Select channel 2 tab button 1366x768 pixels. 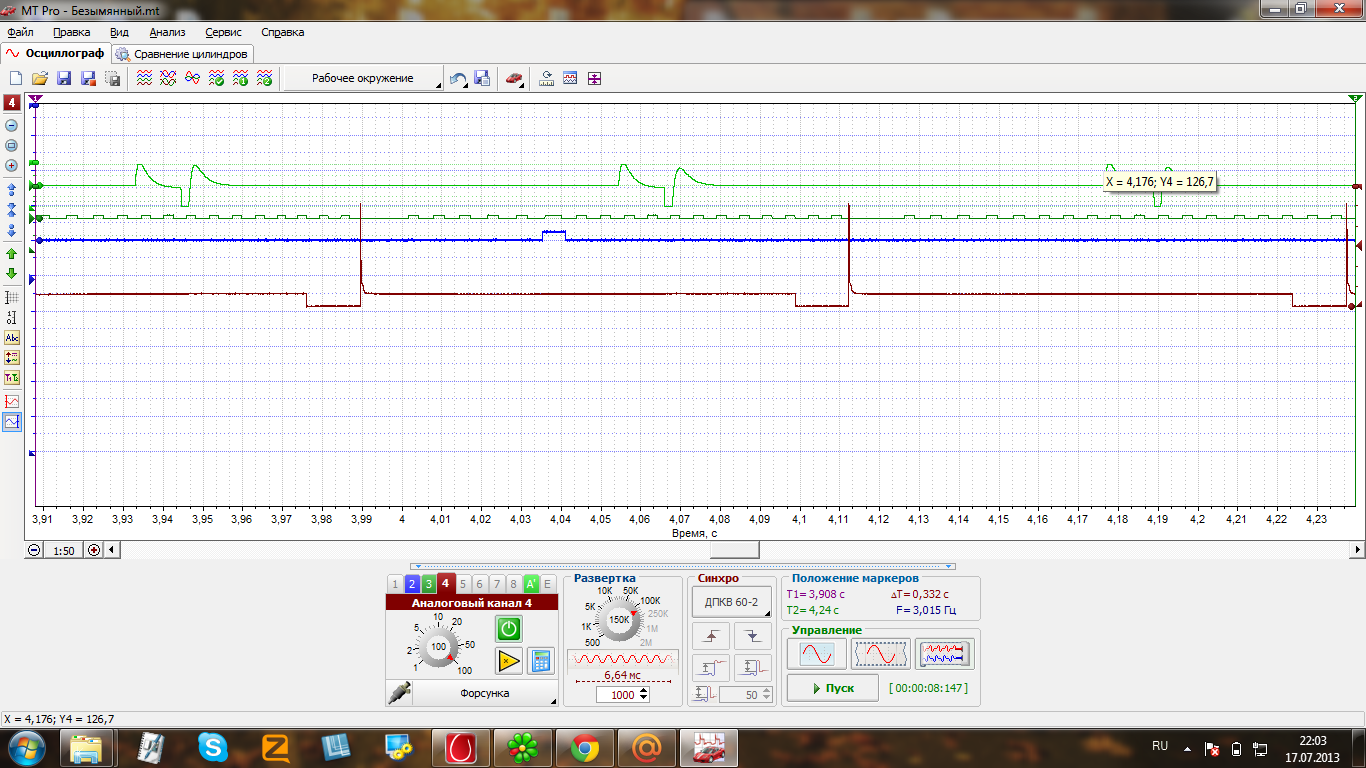[x=411, y=584]
